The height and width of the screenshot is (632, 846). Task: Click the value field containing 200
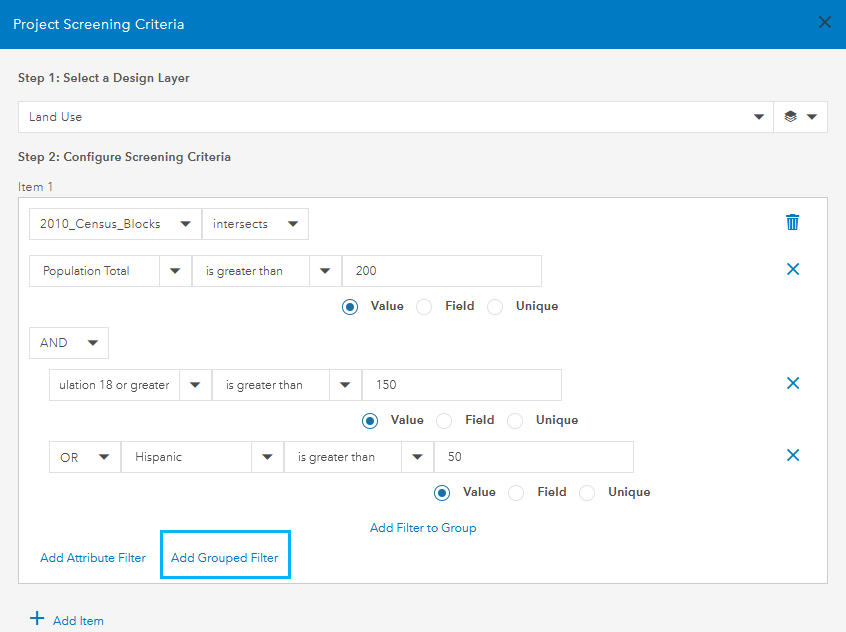coord(441,271)
